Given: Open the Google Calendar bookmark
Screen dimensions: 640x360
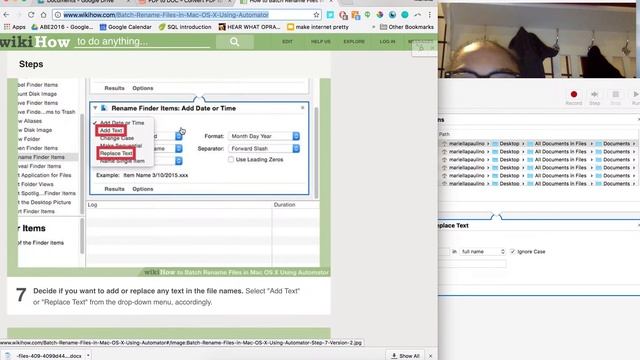Looking at the screenshot, I should (x=126, y=27).
